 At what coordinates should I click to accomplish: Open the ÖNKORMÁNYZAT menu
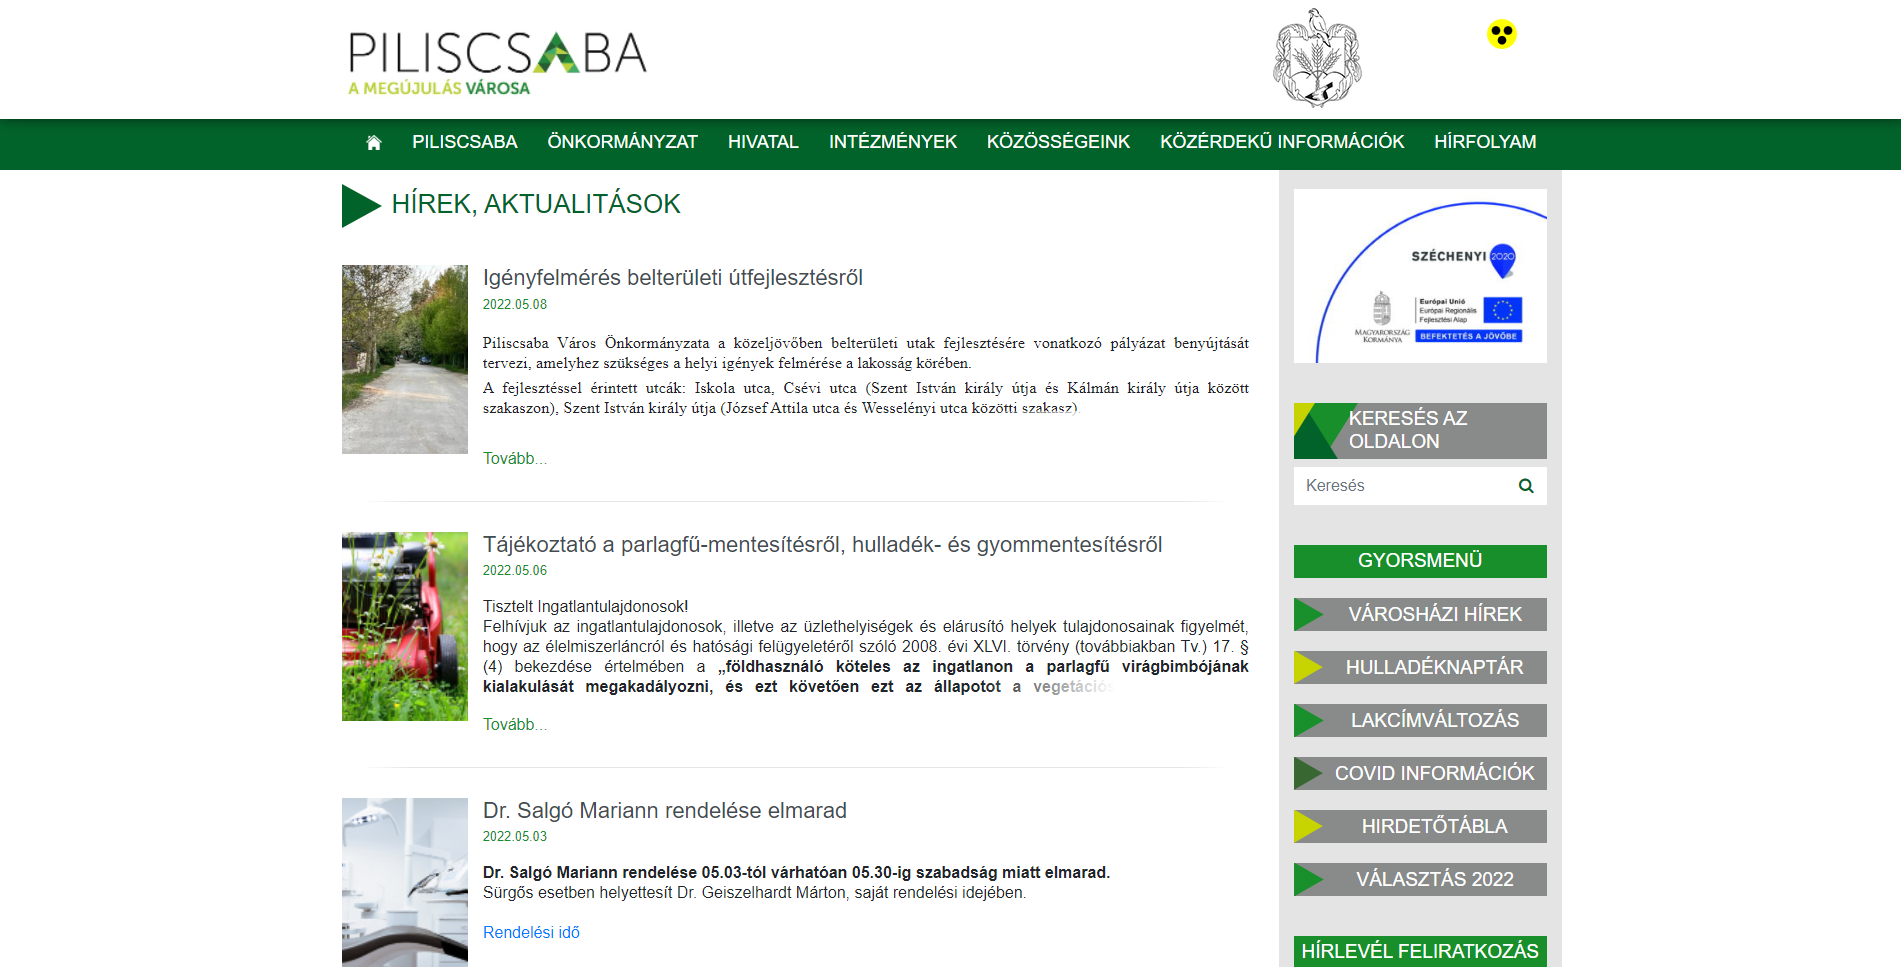tap(622, 143)
